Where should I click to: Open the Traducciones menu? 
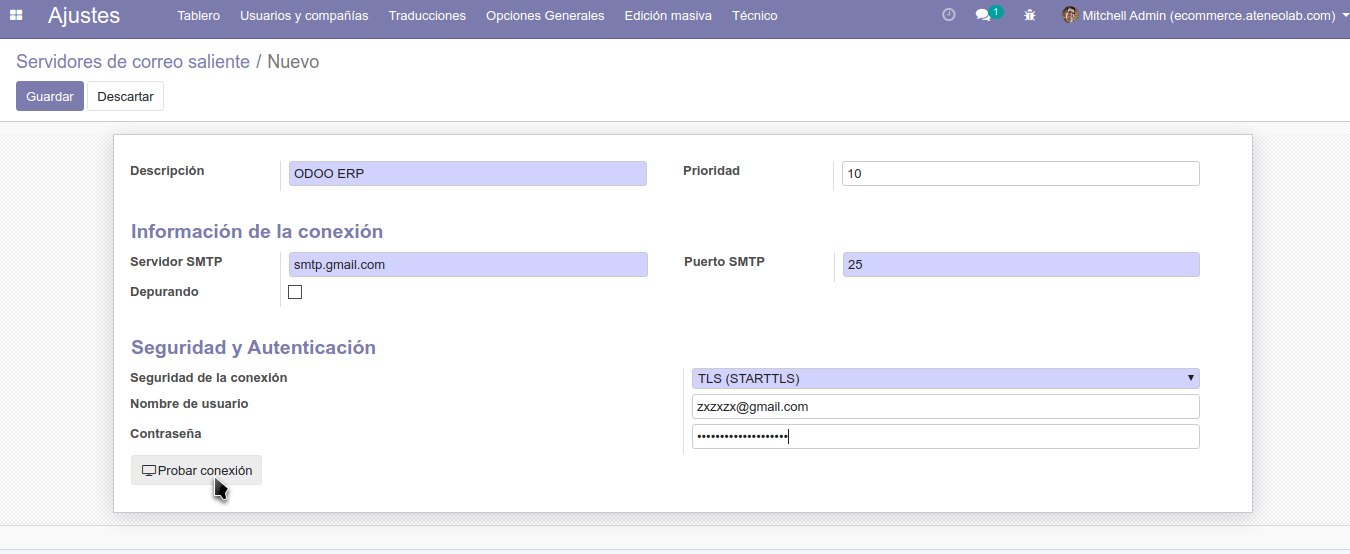click(x=427, y=16)
